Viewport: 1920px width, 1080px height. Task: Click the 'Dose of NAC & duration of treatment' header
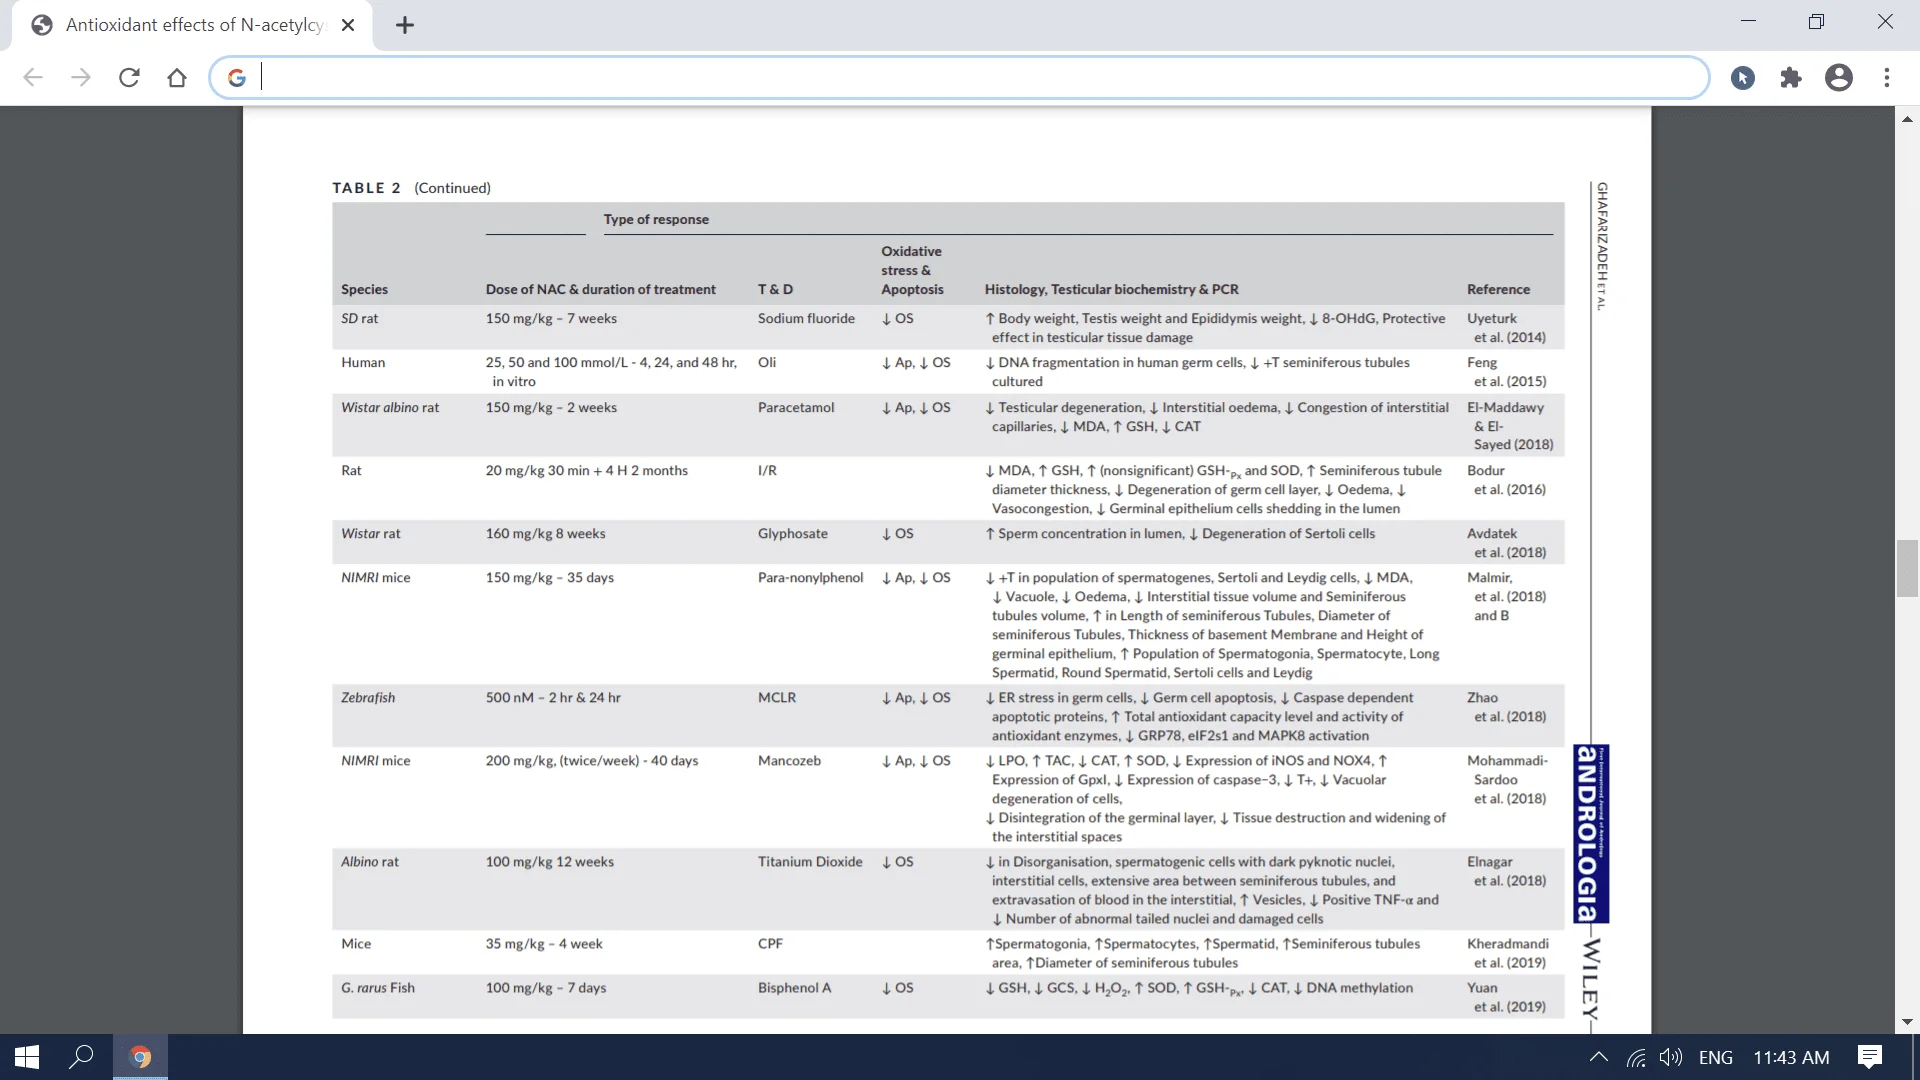[601, 289]
